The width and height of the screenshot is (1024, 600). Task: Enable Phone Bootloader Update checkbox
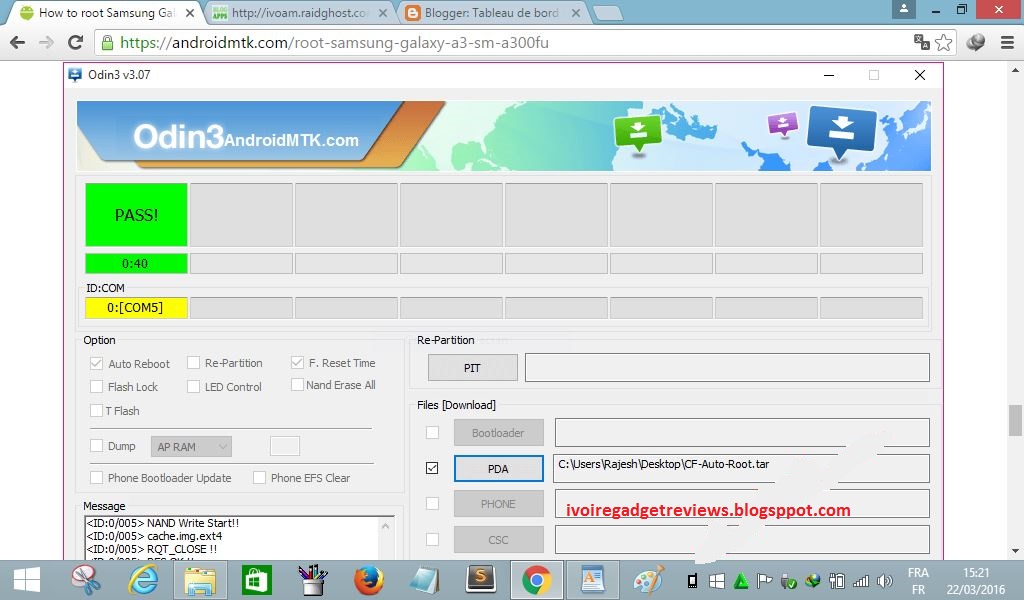[96, 477]
